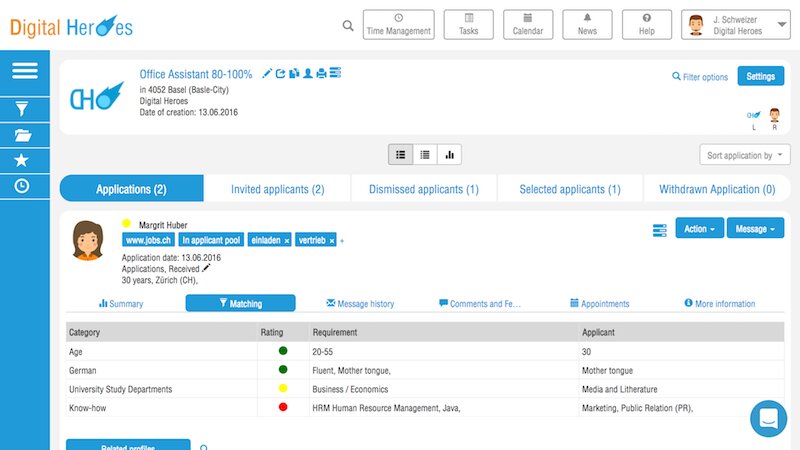Switch to the detailed list view
The height and width of the screenshot is (450, 800).
coord(400,155)
